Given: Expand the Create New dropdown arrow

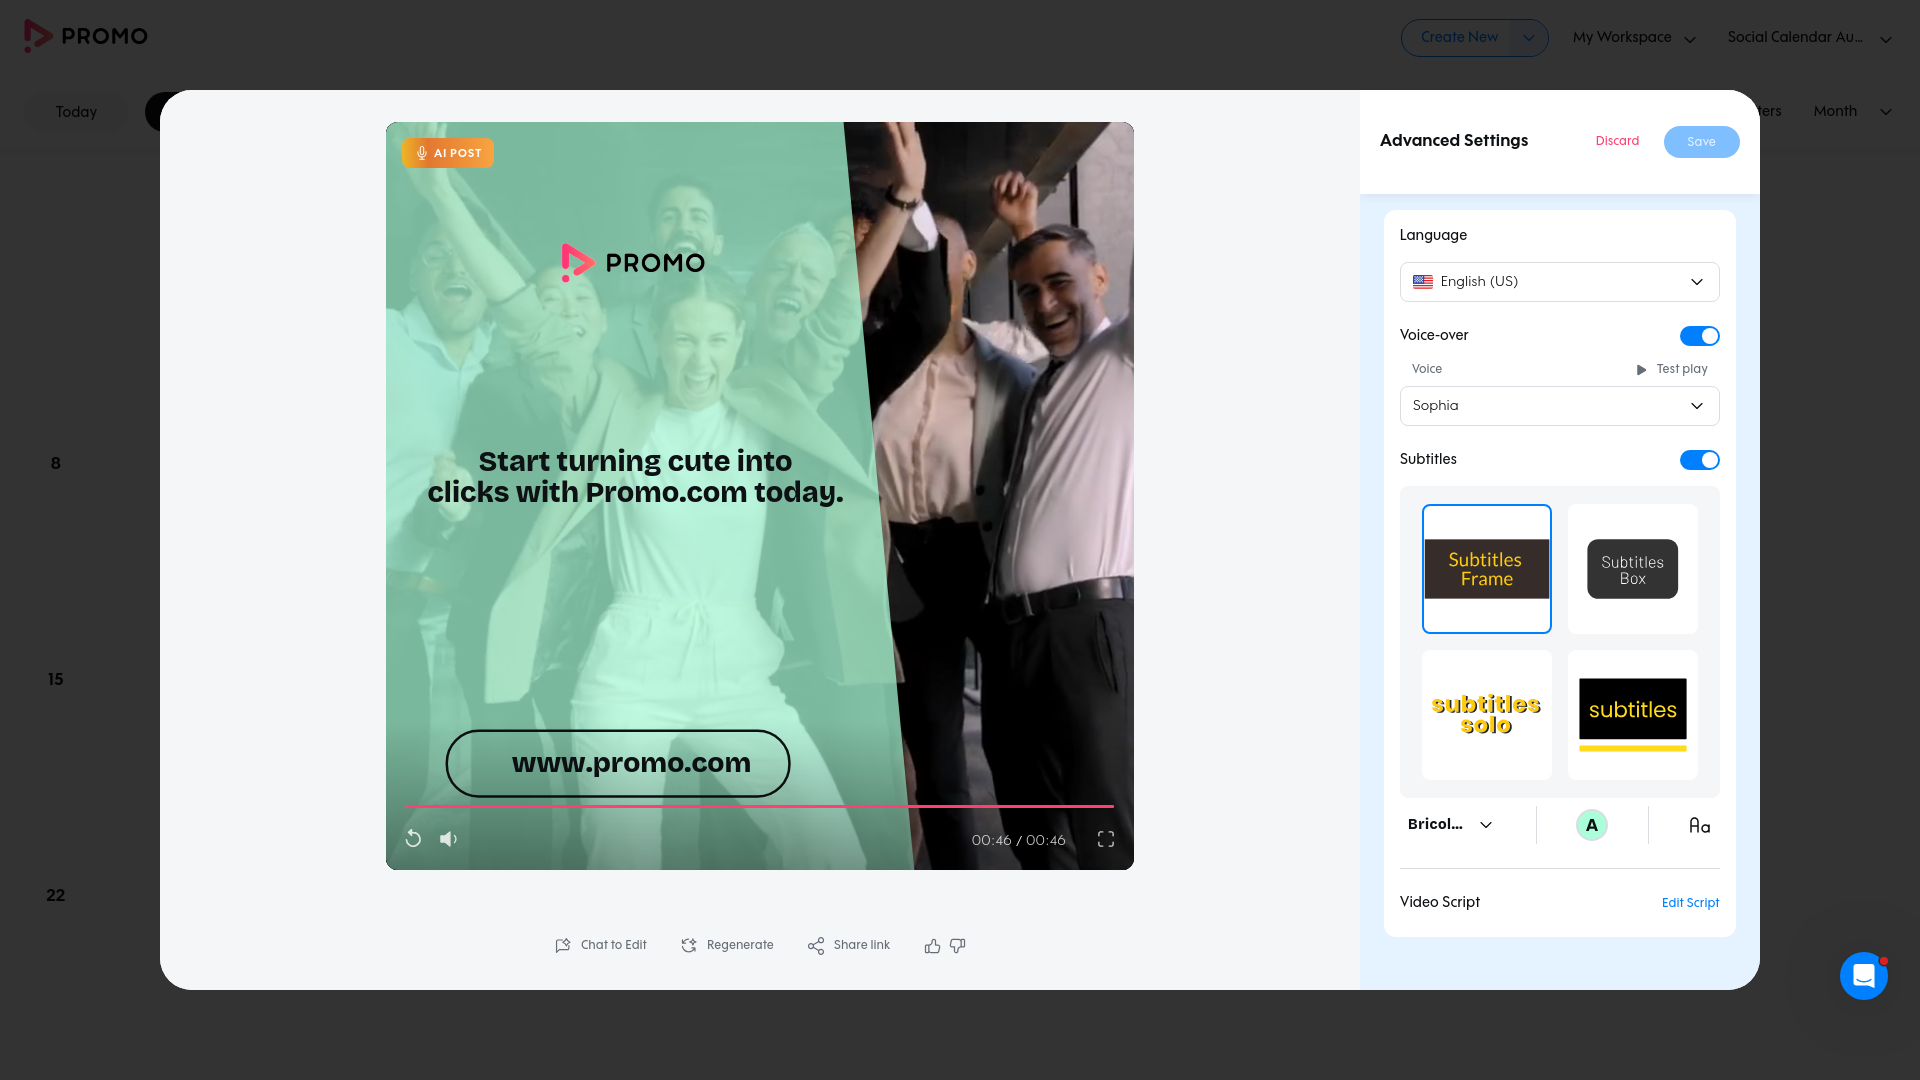Looking at the screenshot, I should point(1528,38).
